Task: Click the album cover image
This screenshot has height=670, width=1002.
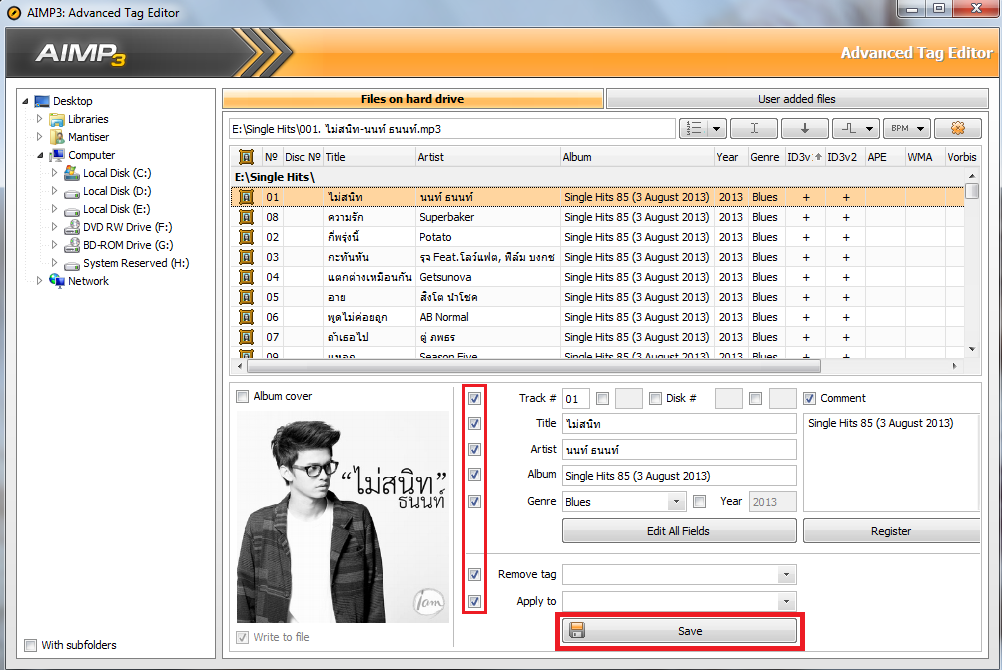Action: [x=343, y=517]
